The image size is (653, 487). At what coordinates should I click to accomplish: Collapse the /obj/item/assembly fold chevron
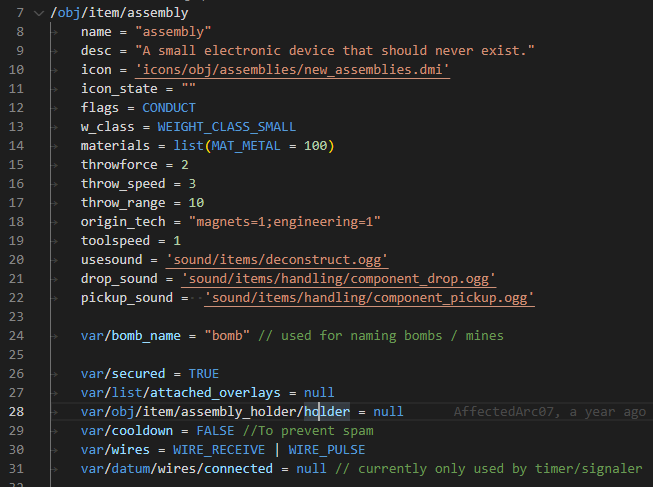(38, 12)
